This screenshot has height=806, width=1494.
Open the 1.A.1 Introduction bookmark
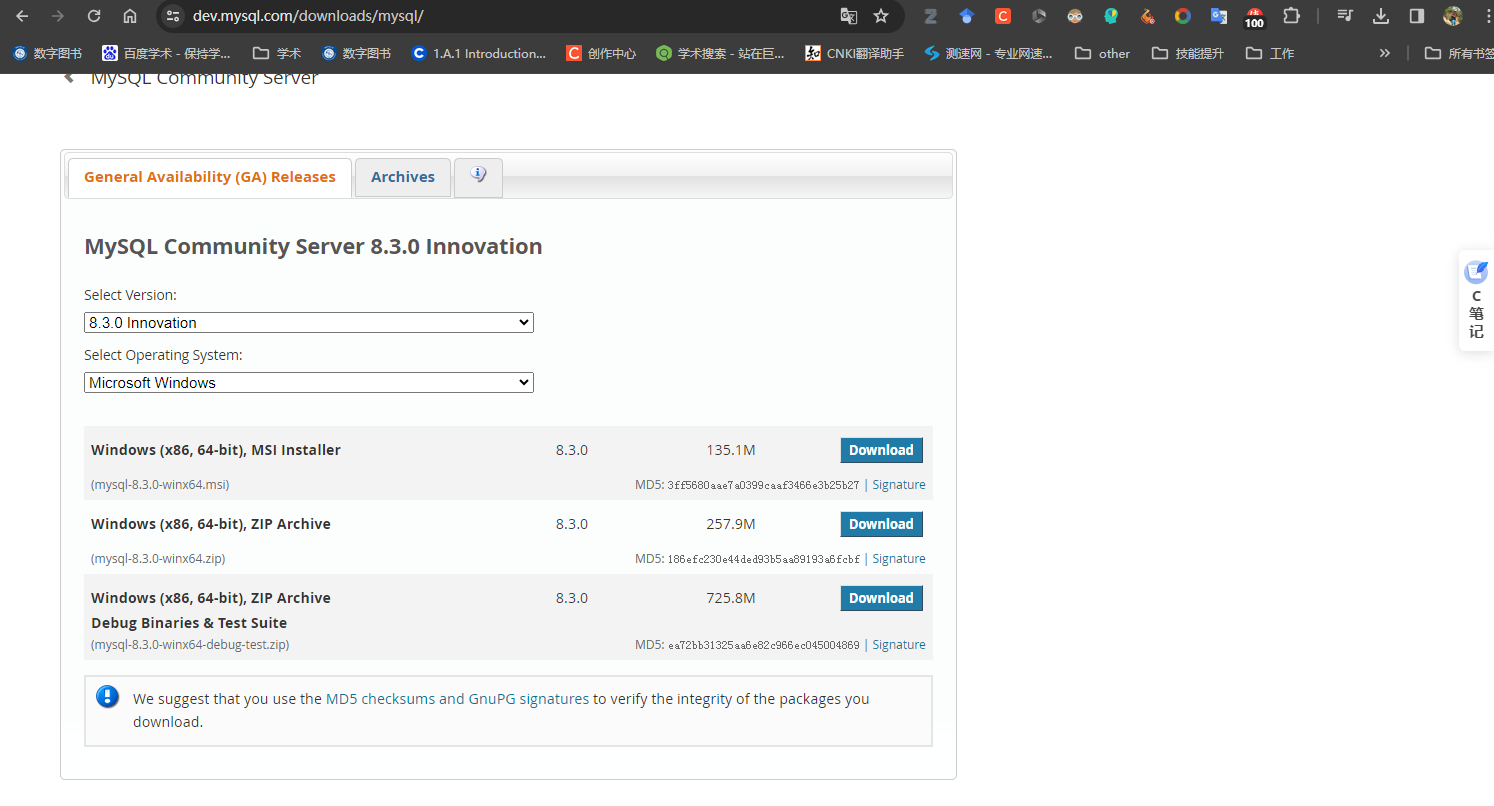478,53
